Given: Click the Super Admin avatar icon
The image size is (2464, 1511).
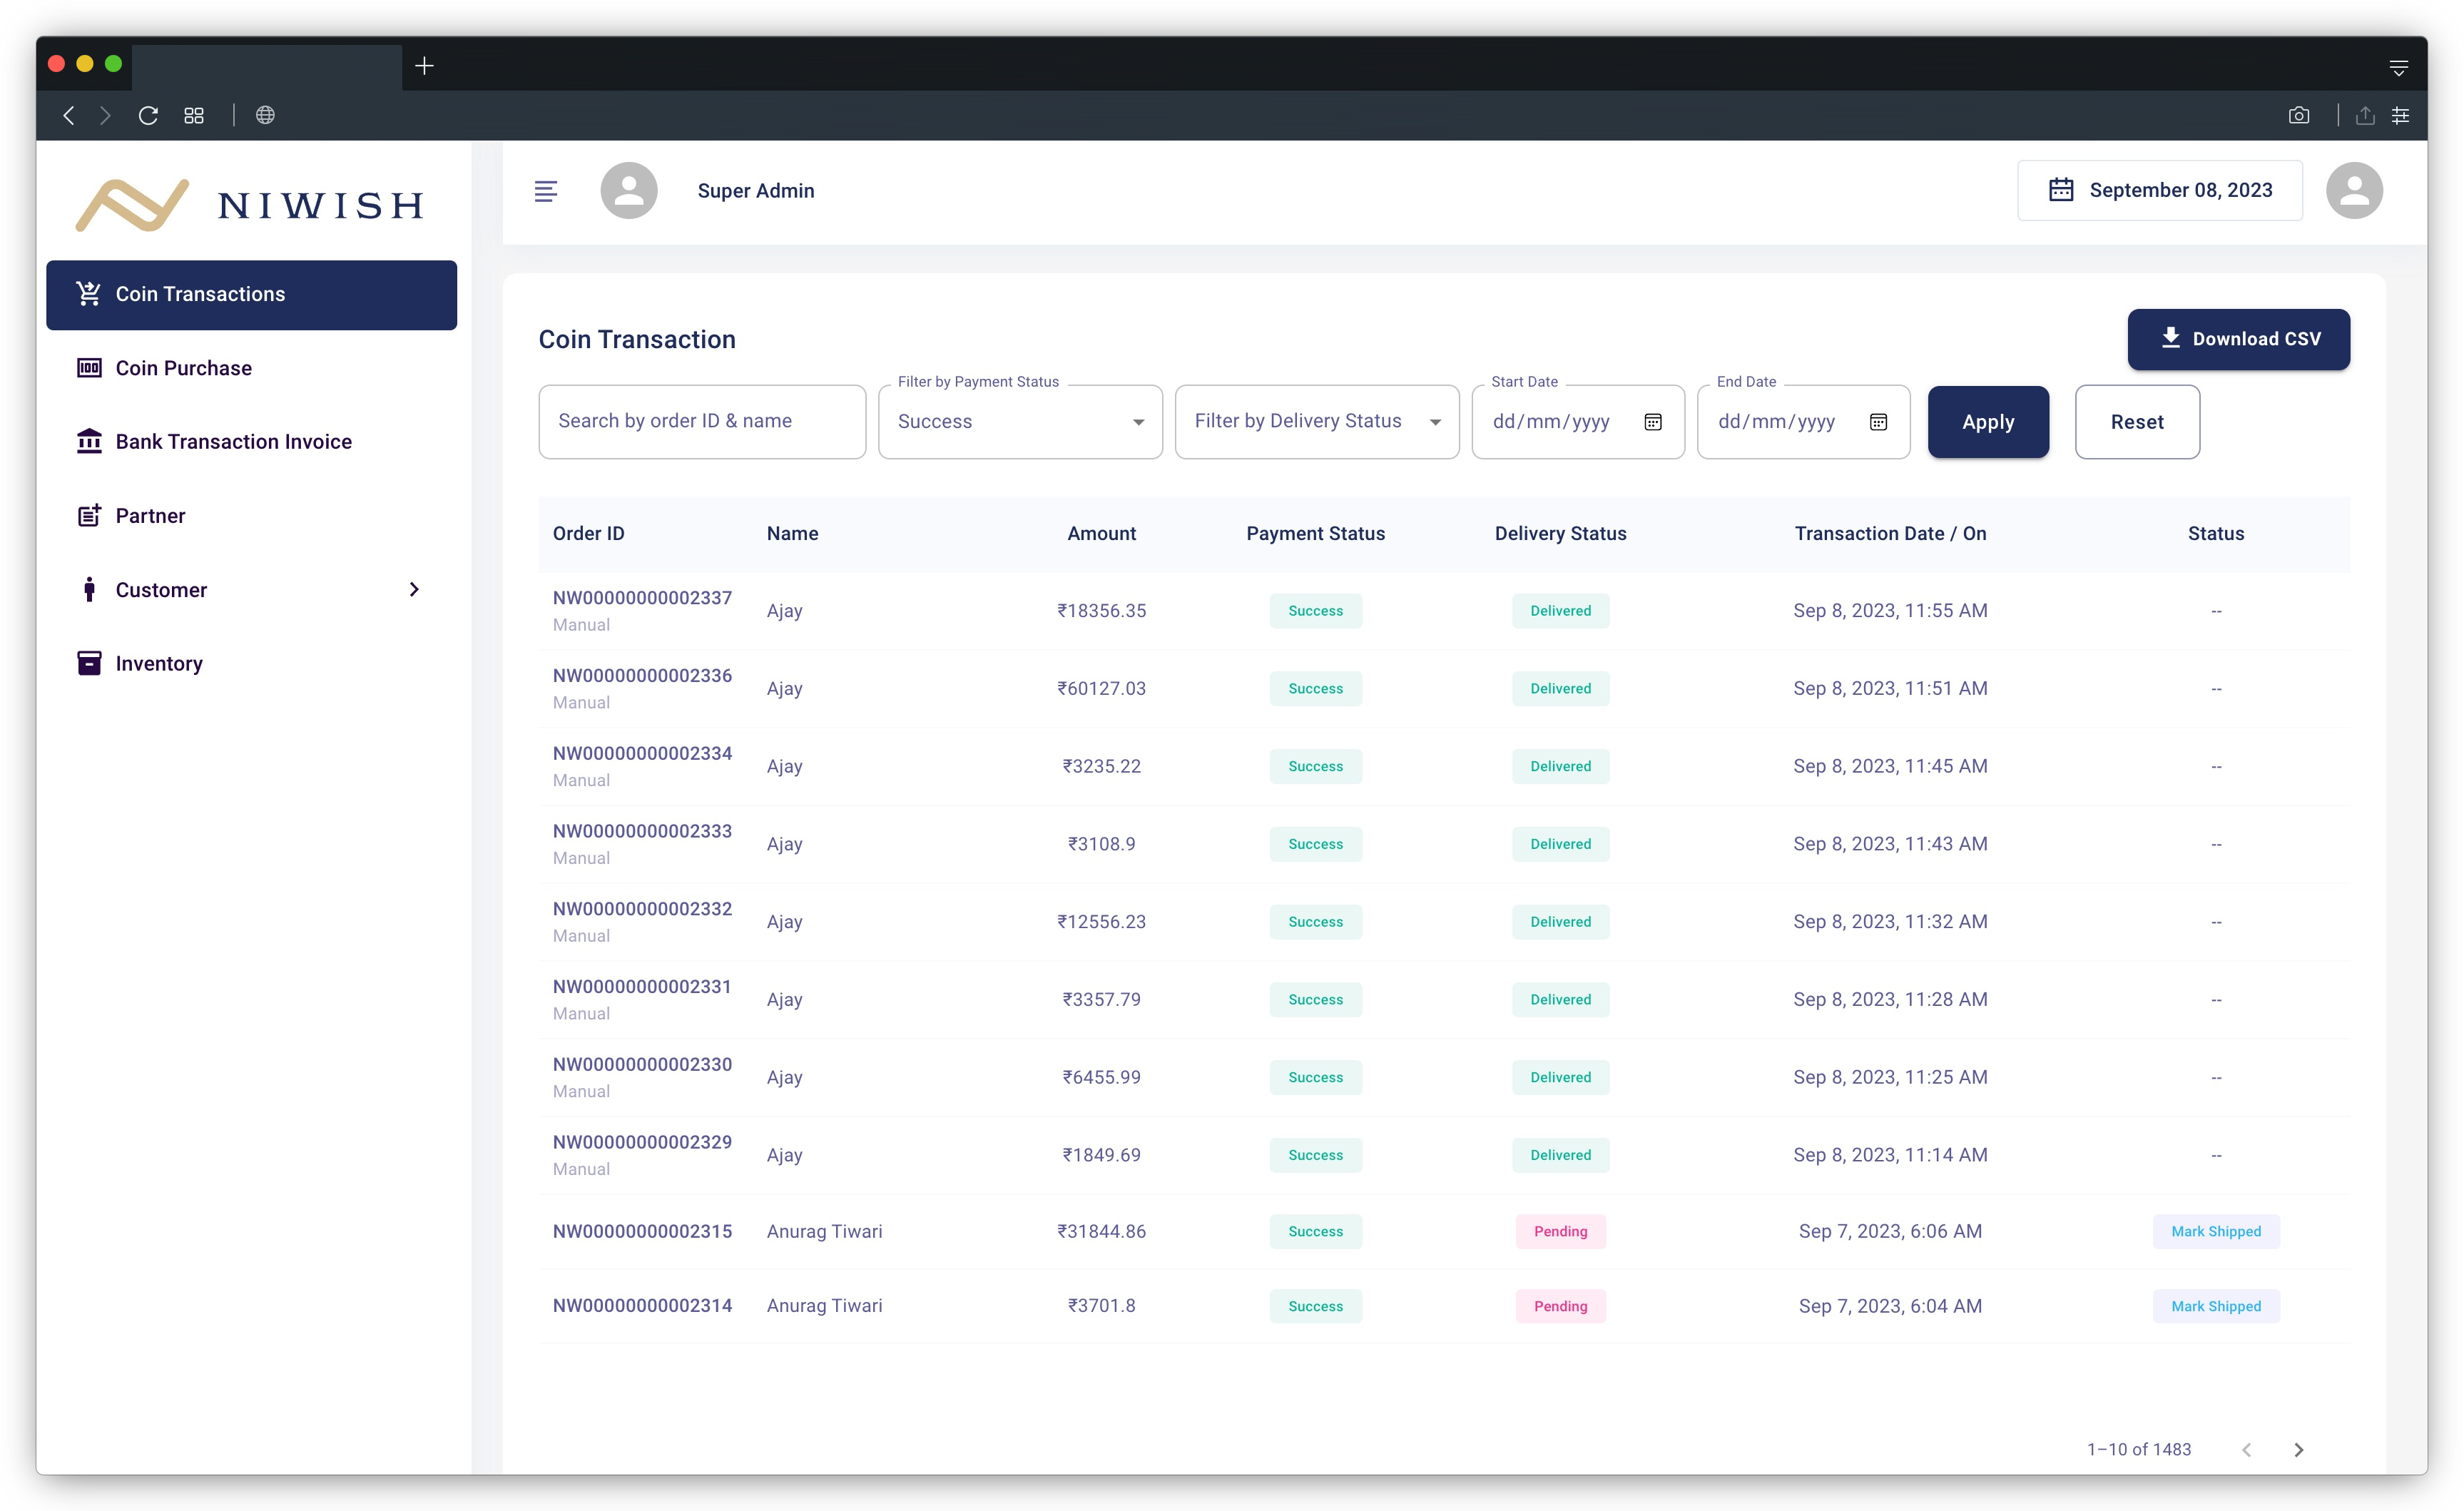Looking at the screenshot, I should (x=628, y=190).
